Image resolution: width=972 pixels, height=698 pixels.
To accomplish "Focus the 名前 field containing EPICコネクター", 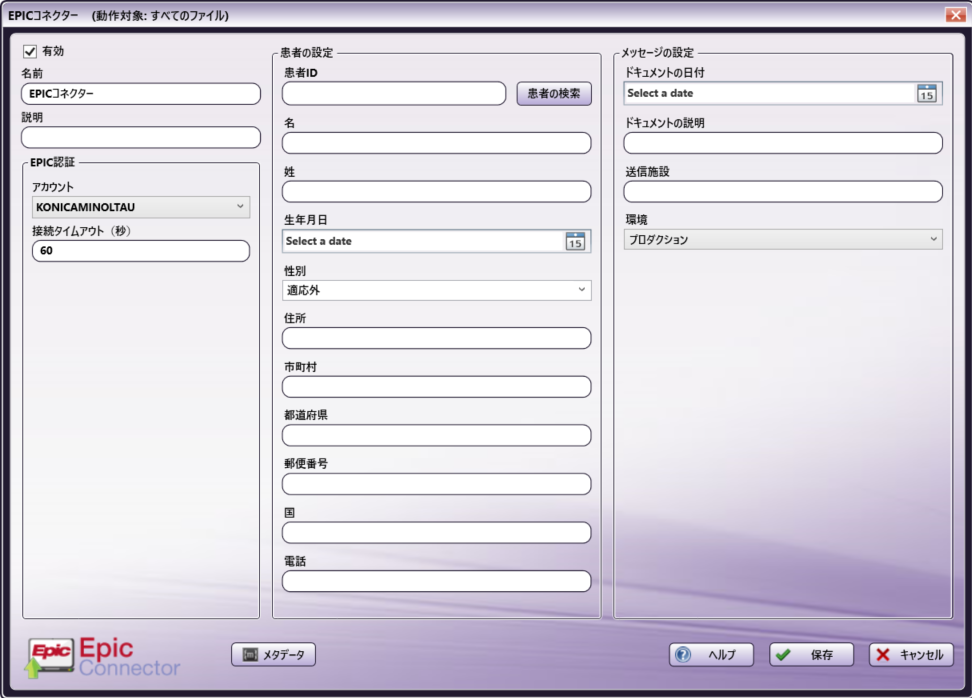I will pos(141,94).
